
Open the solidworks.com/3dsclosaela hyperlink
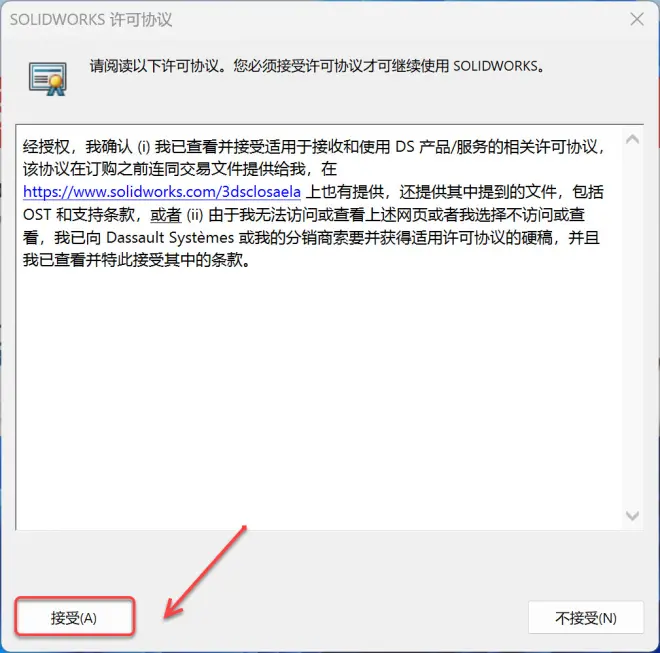(162, 192)
